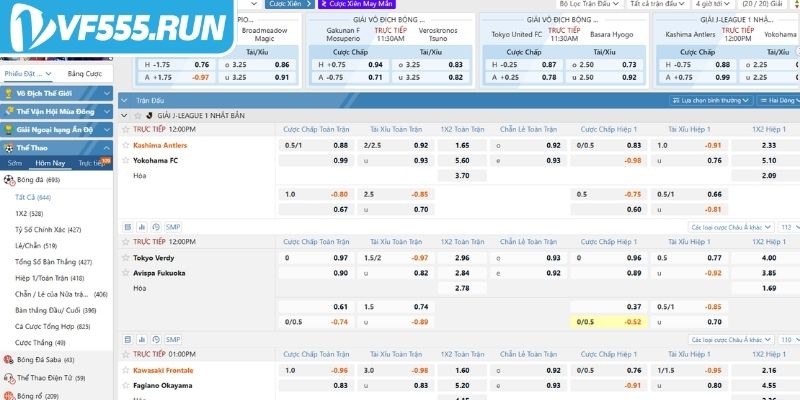Screen dimensions: 800x400
Task: Select 0.88 handicap odds for Kashima Antlers
Action: click(x=341, y=145)
